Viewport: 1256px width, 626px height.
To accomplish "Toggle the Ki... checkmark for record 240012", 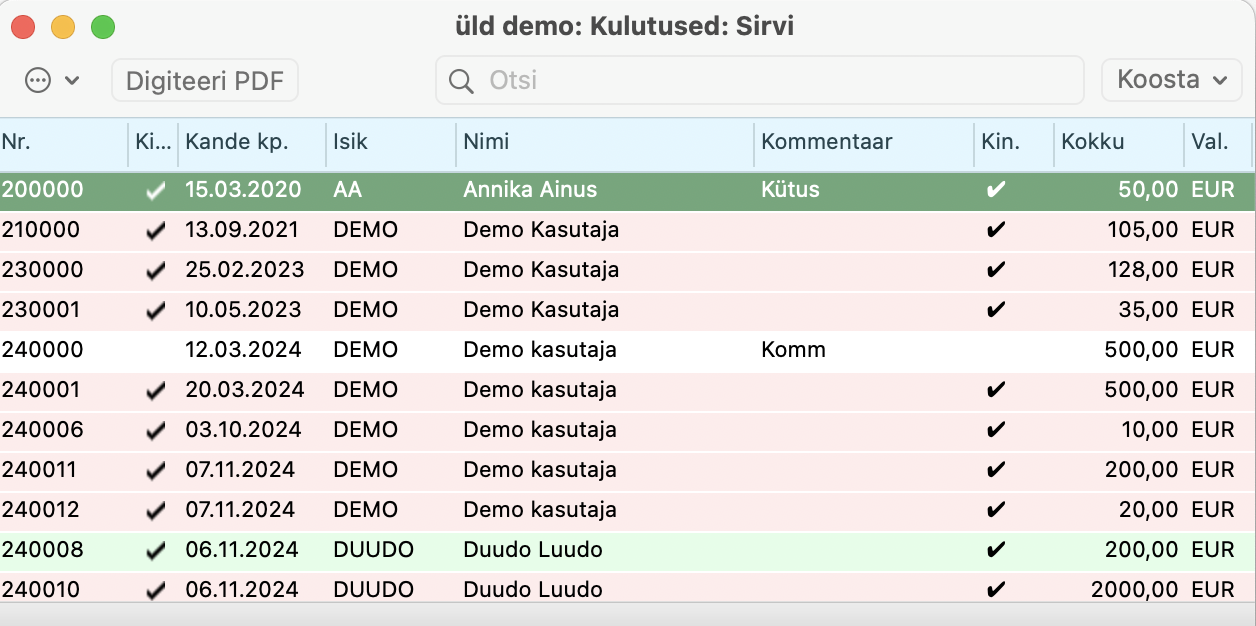I will (155, 511).
